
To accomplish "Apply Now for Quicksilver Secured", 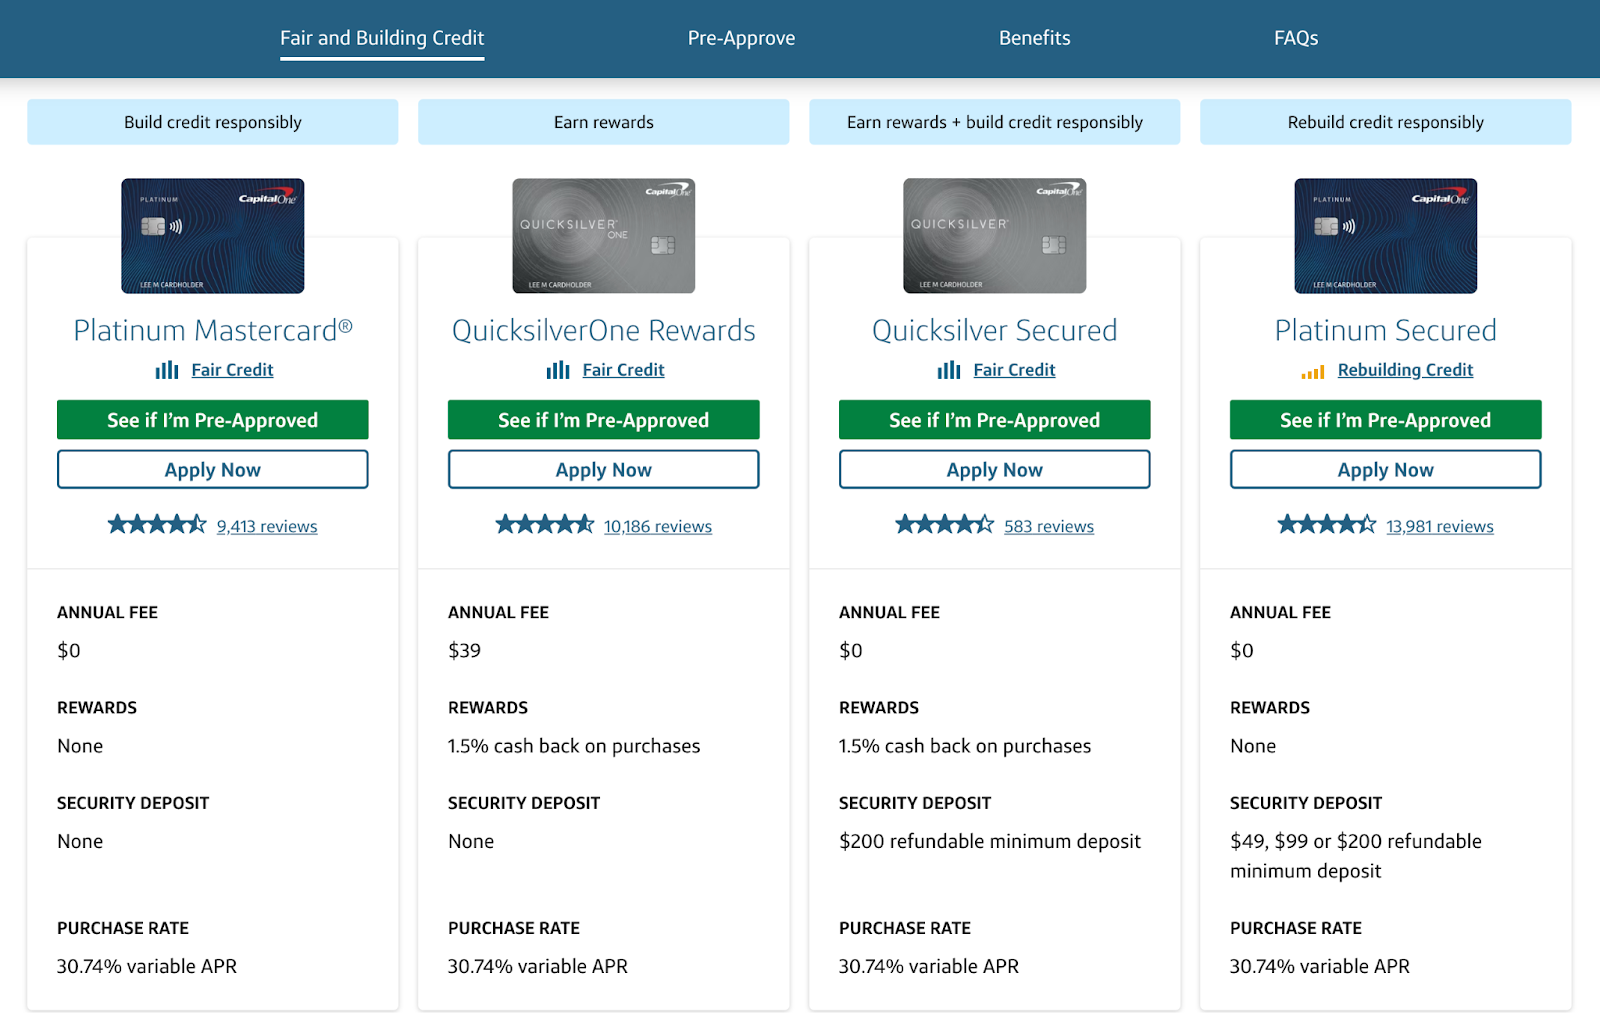I will (995, 469).
